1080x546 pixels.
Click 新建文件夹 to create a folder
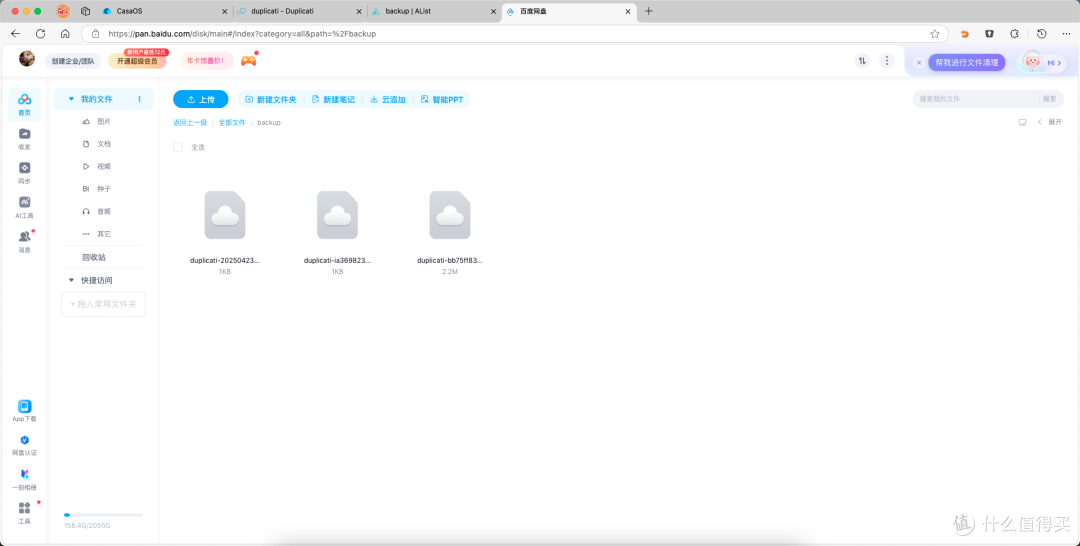(x=271, y=99)
